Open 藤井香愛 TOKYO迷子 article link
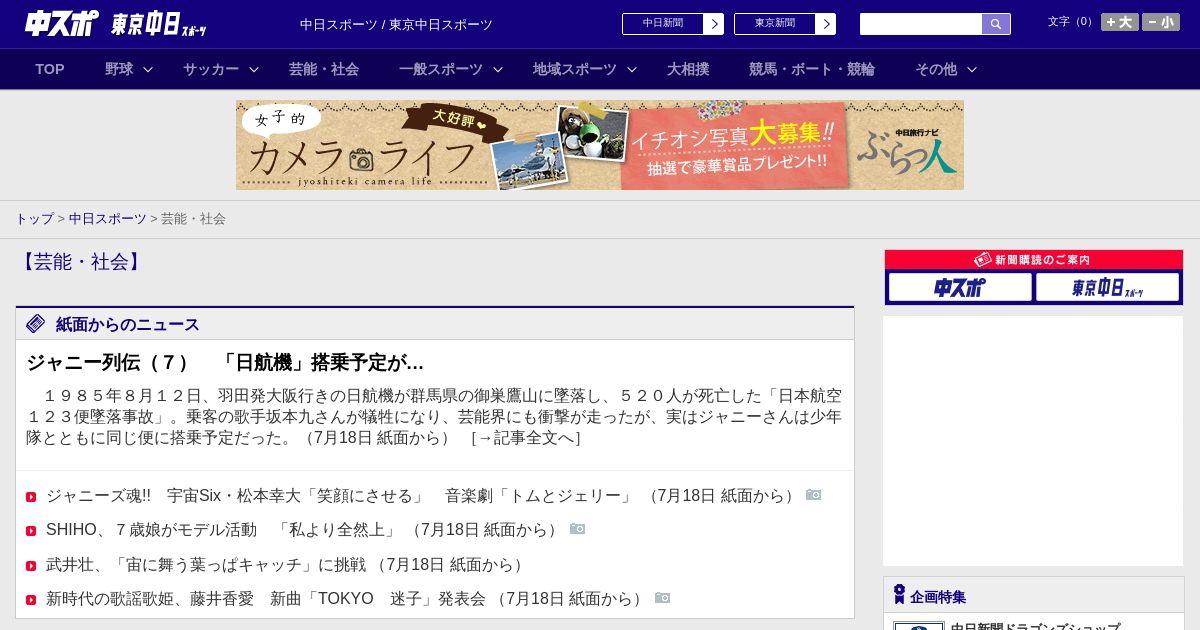The image size is (1200, 630). [x=347, y=599]
